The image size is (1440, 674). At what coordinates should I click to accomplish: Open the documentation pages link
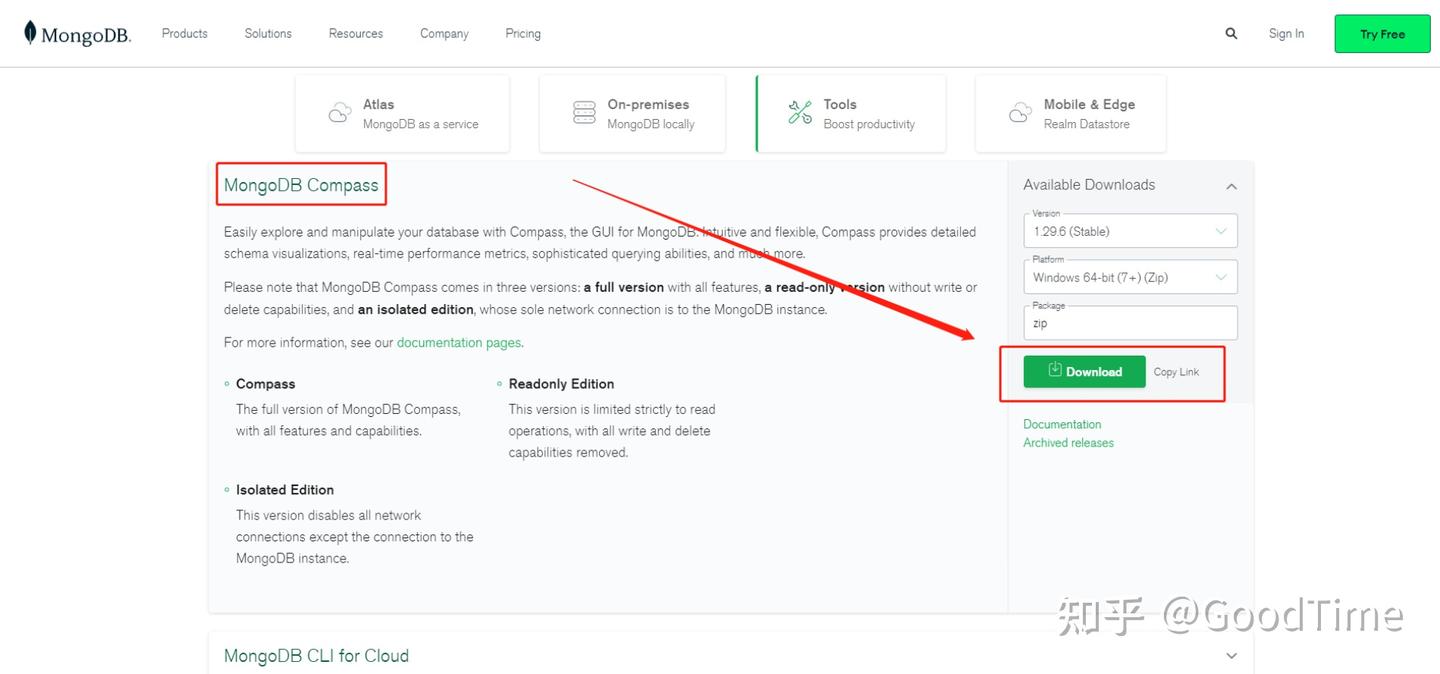[x=458, y=342]
